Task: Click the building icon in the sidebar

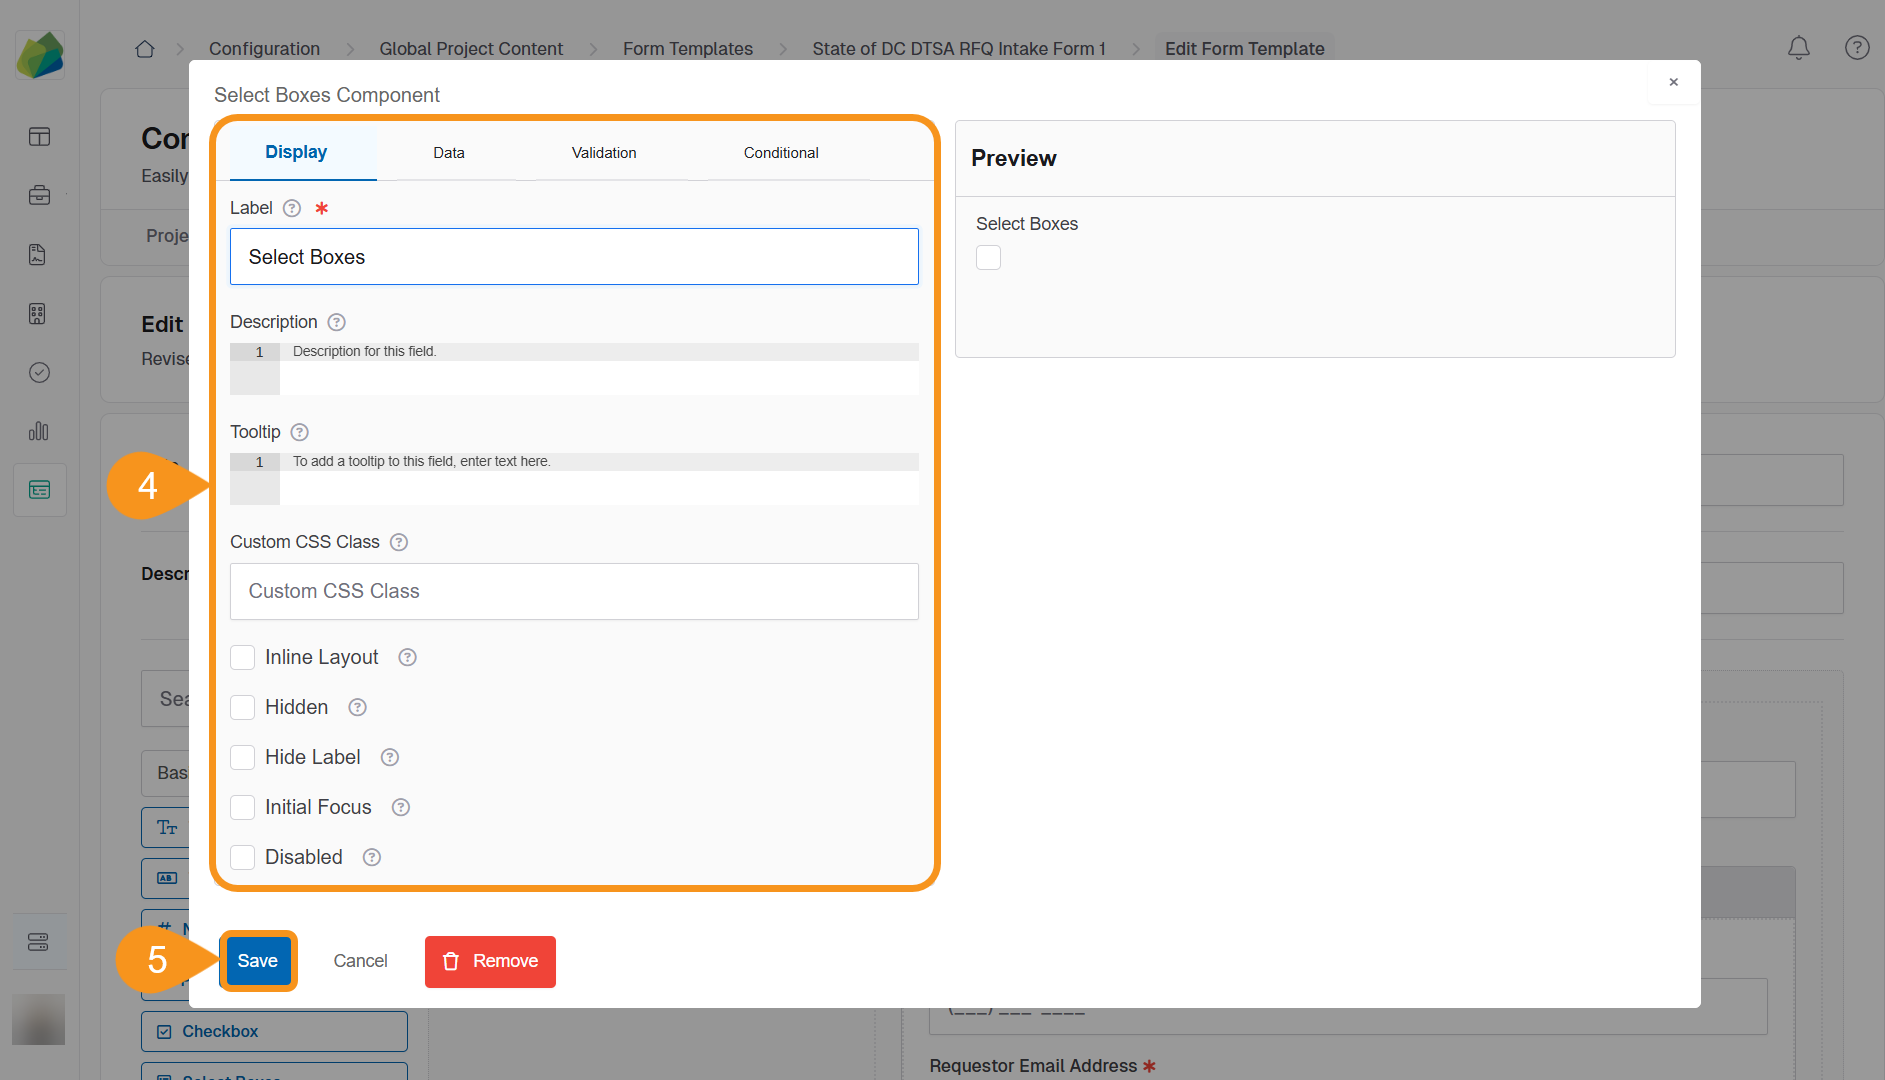Action: click(37, 313)
